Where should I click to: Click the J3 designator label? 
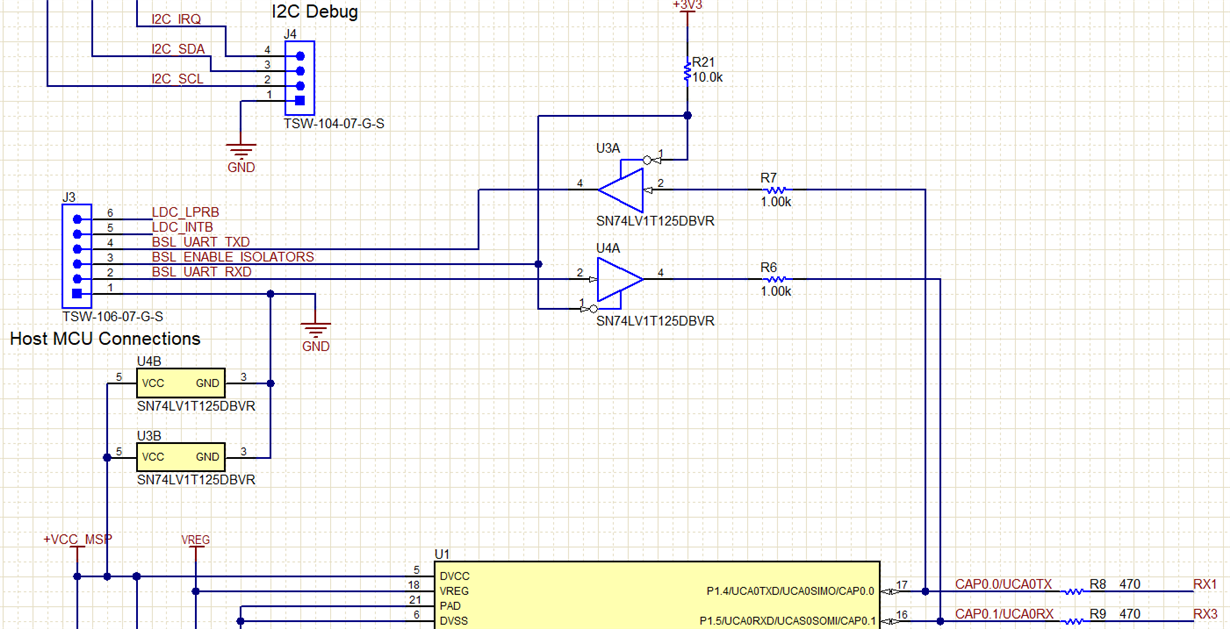(x=68, y=197)
